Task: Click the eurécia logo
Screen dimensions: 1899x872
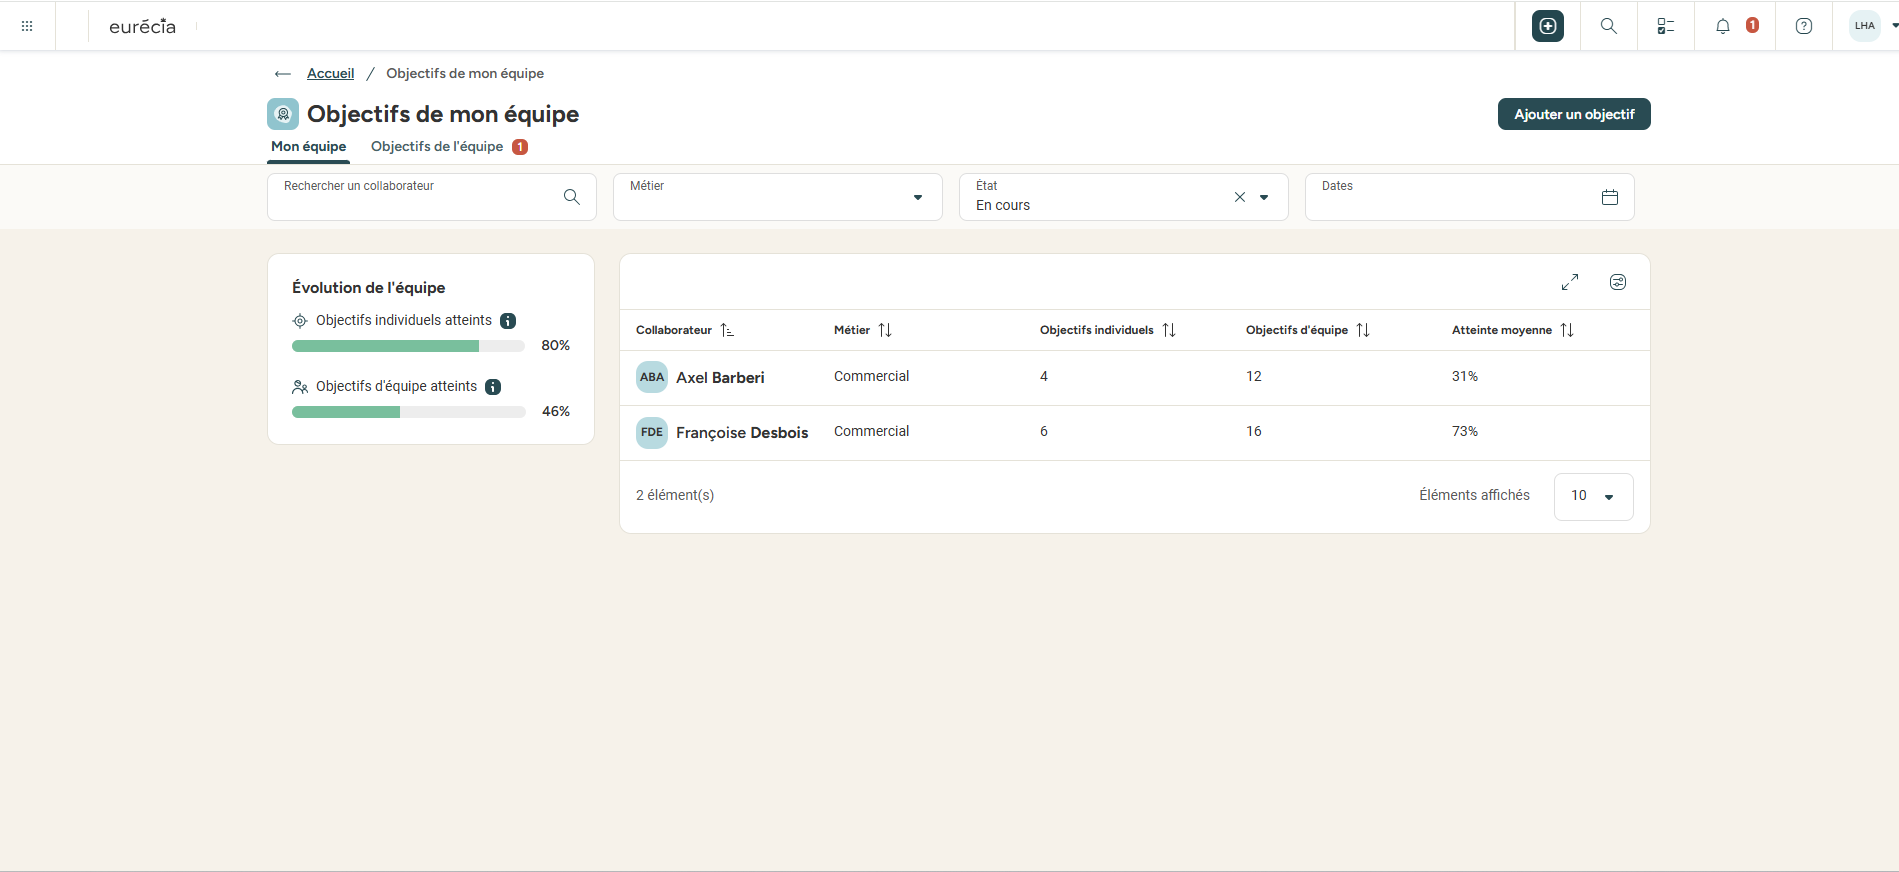Action: click(142, 26)
